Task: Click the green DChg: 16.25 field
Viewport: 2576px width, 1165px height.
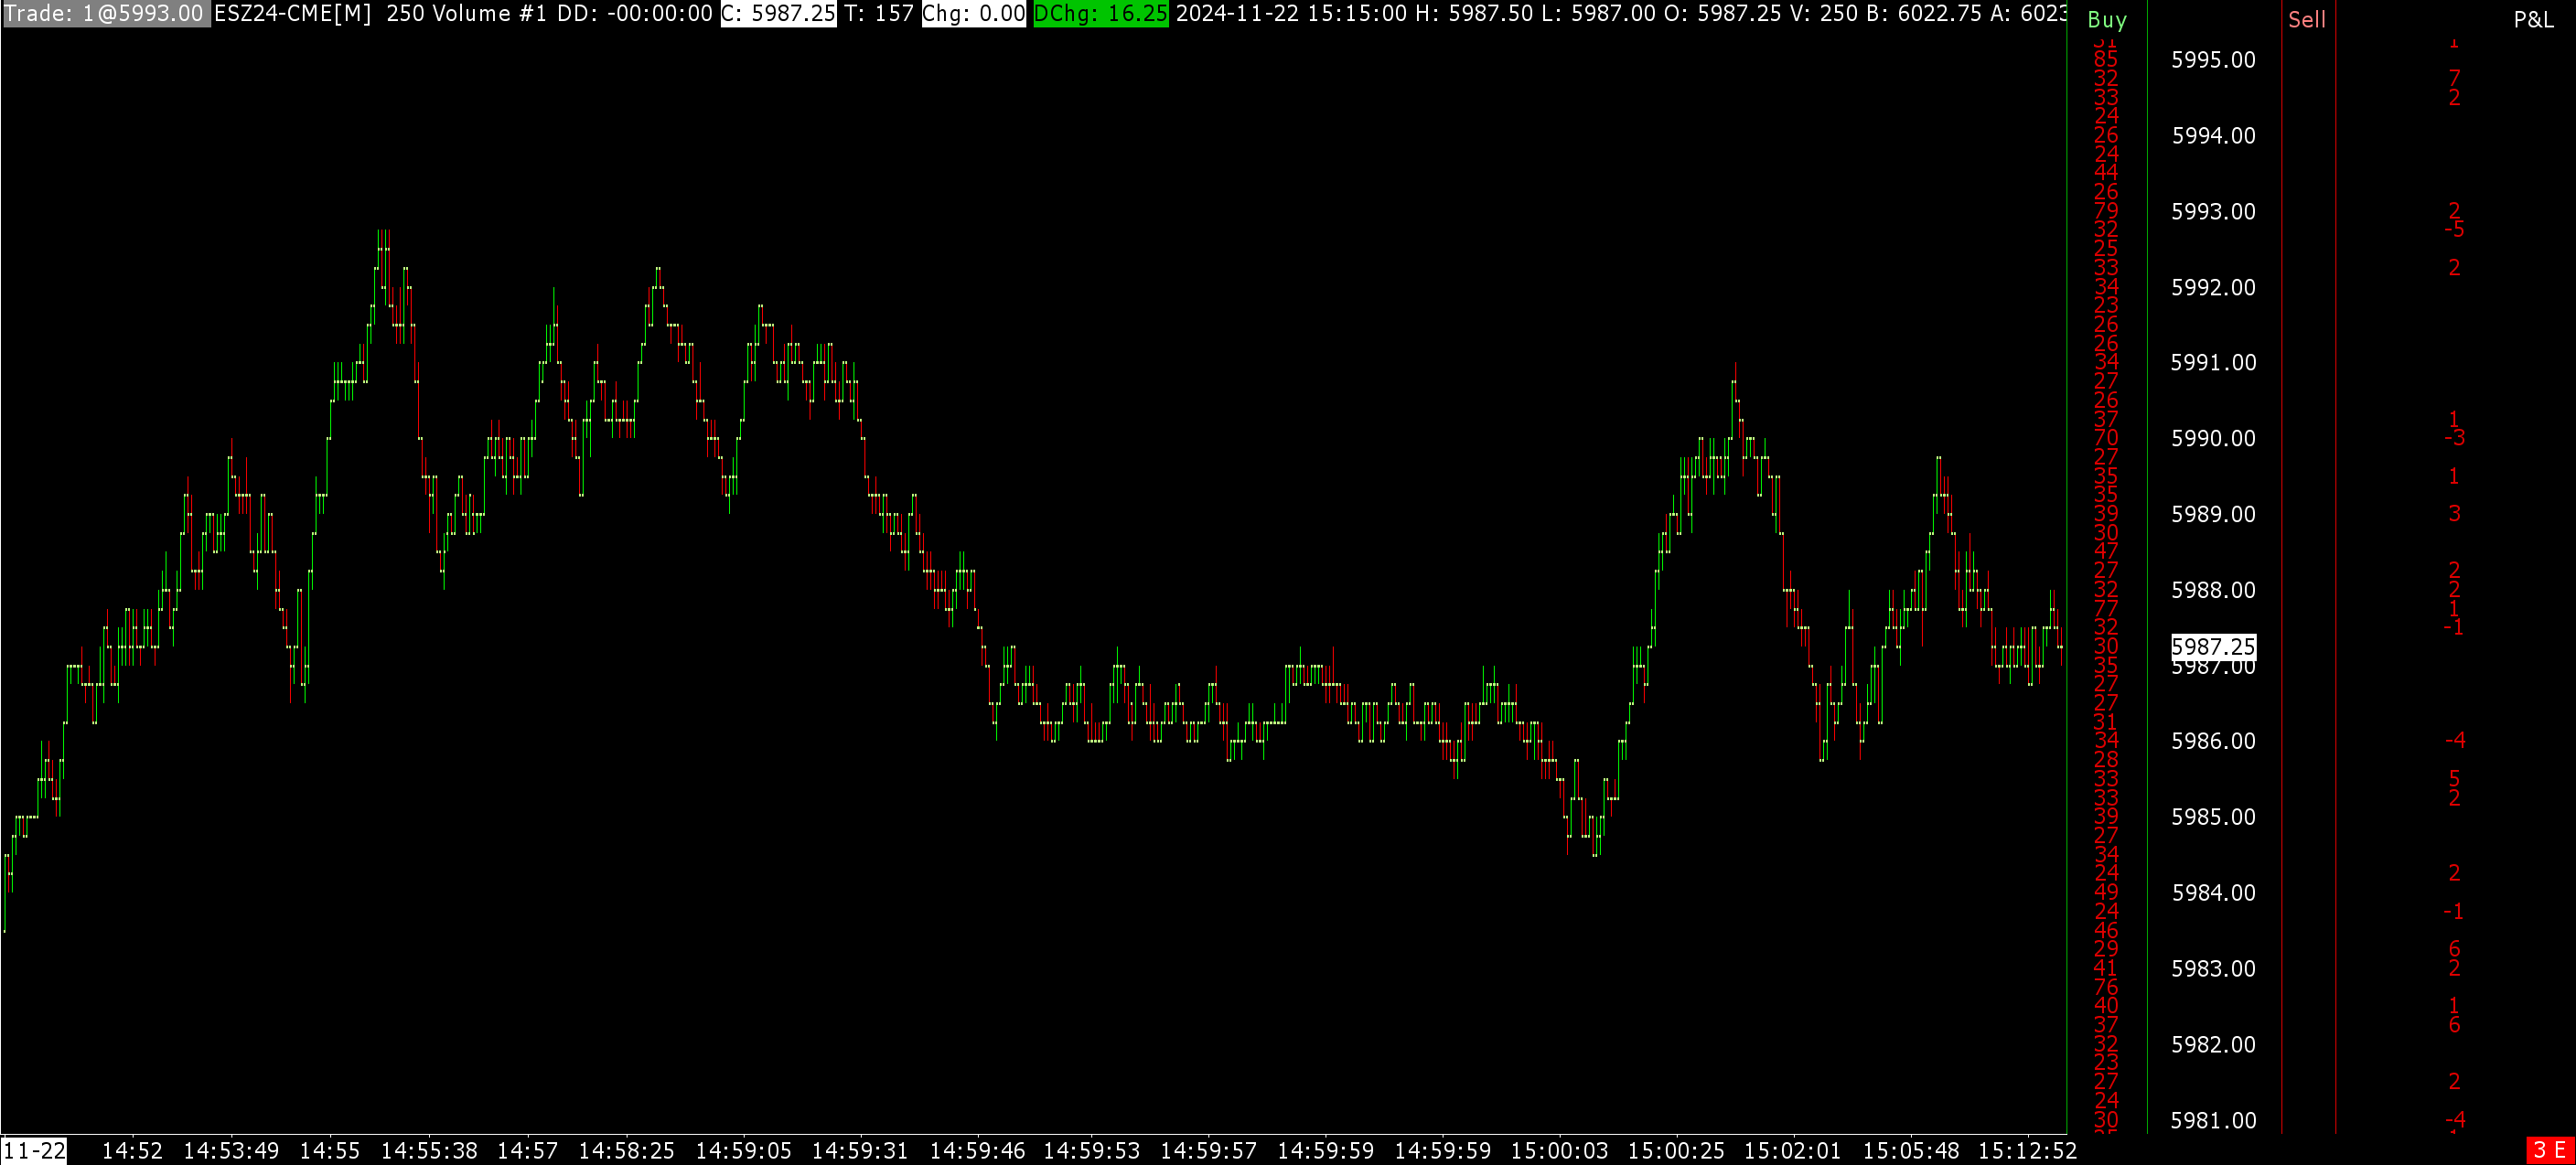Action: 1100,13
